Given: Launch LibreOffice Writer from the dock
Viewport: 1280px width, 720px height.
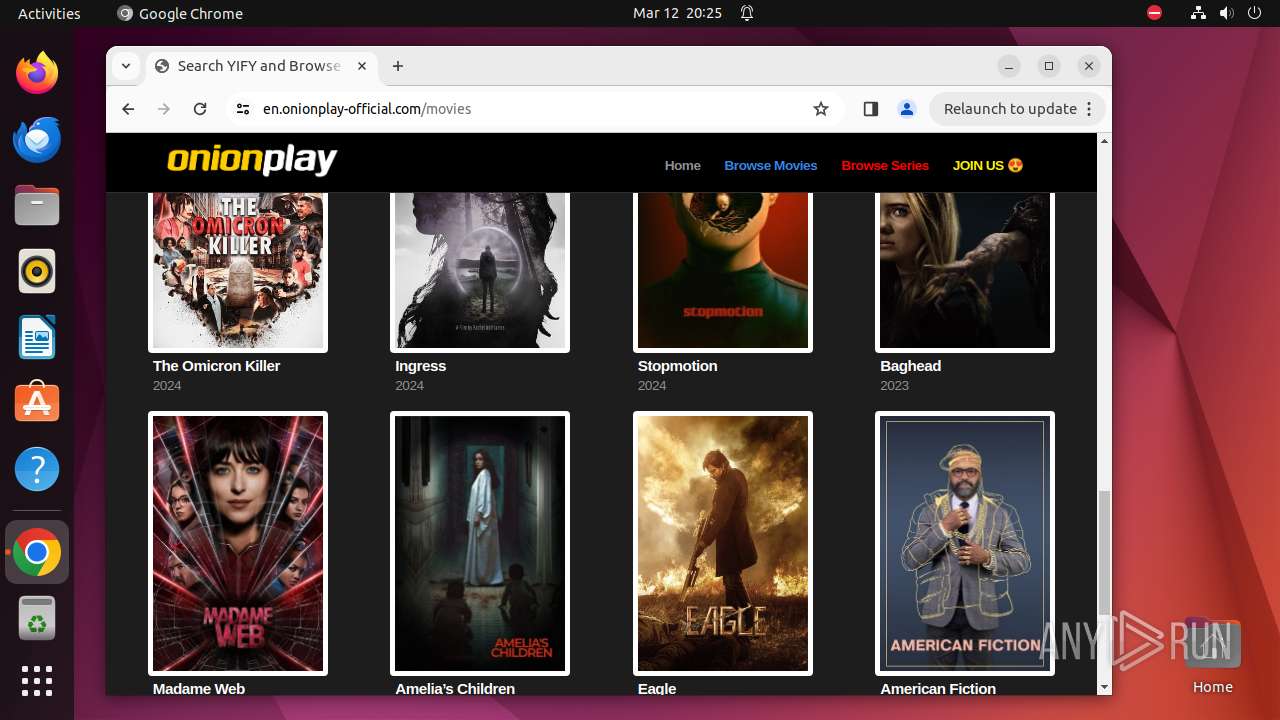Looking at the screenshot, I should point(37,337).
